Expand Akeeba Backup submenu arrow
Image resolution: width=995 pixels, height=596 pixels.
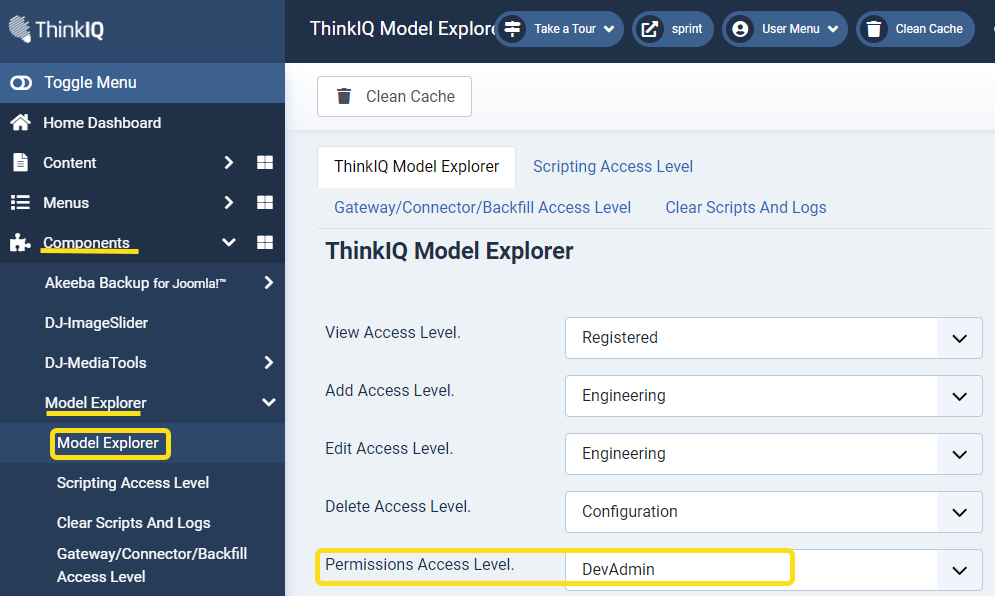(x=268, y=282)
